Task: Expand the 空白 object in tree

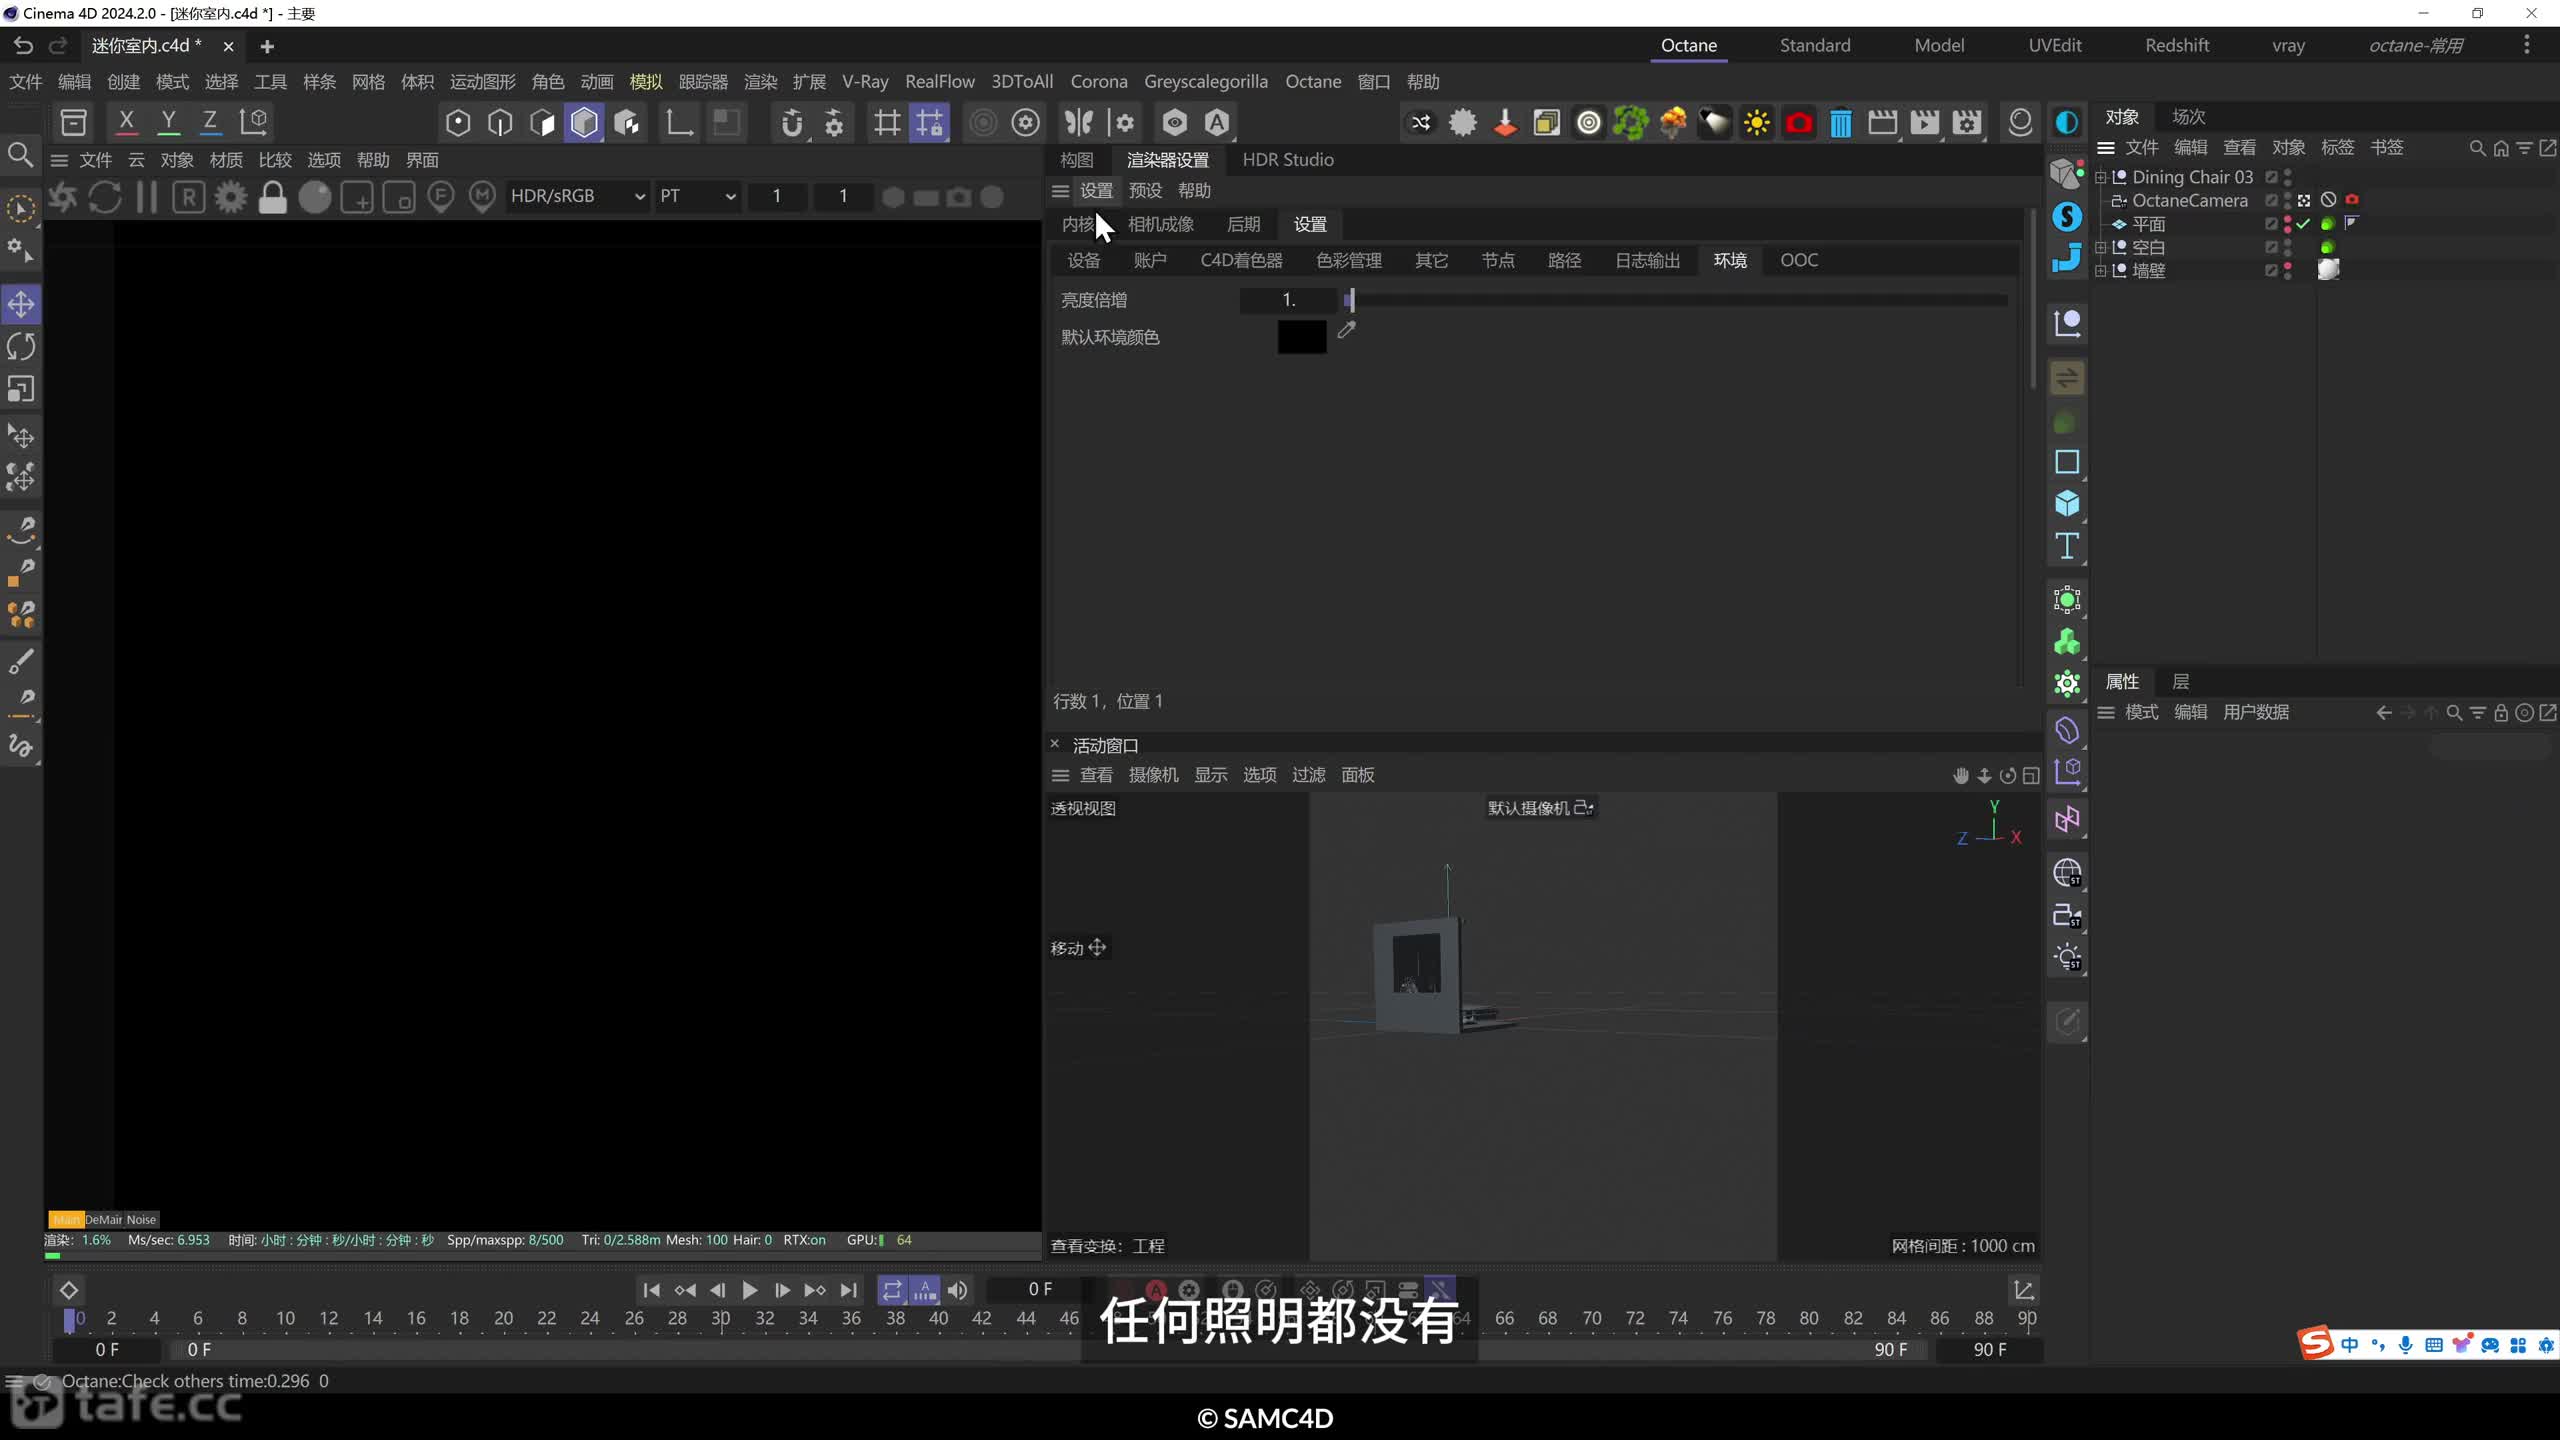Action: tap(2101, 247)
